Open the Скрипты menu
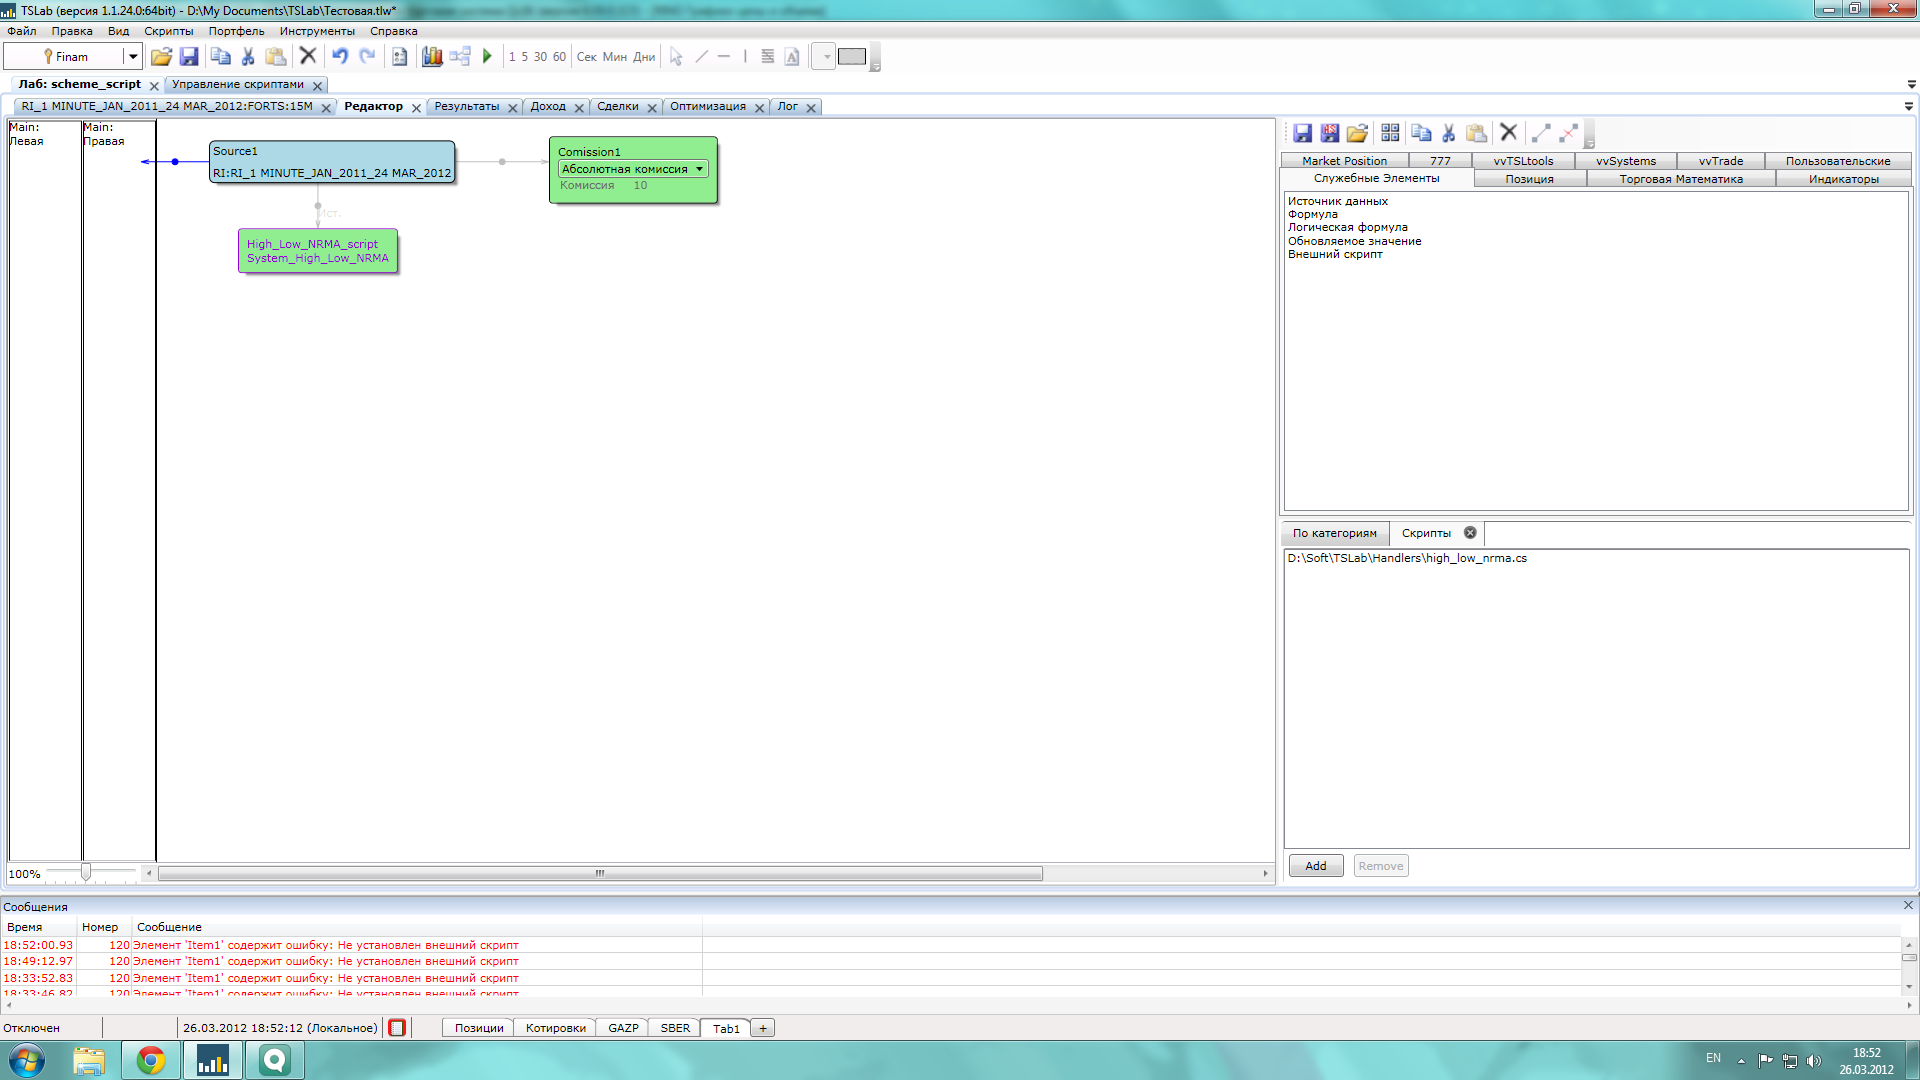This screenshot has height=1080, width=1920. (168, 31)
